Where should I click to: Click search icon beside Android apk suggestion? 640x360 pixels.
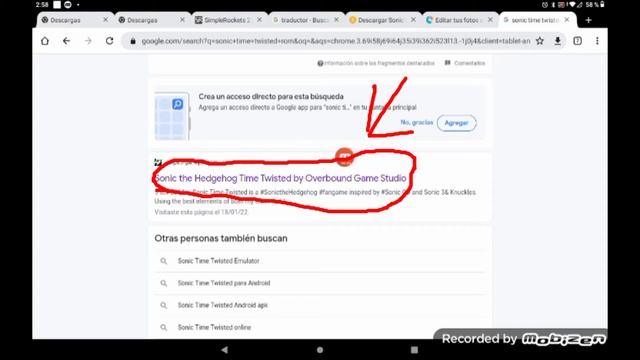pyautogui.click(x=164, y=305)
